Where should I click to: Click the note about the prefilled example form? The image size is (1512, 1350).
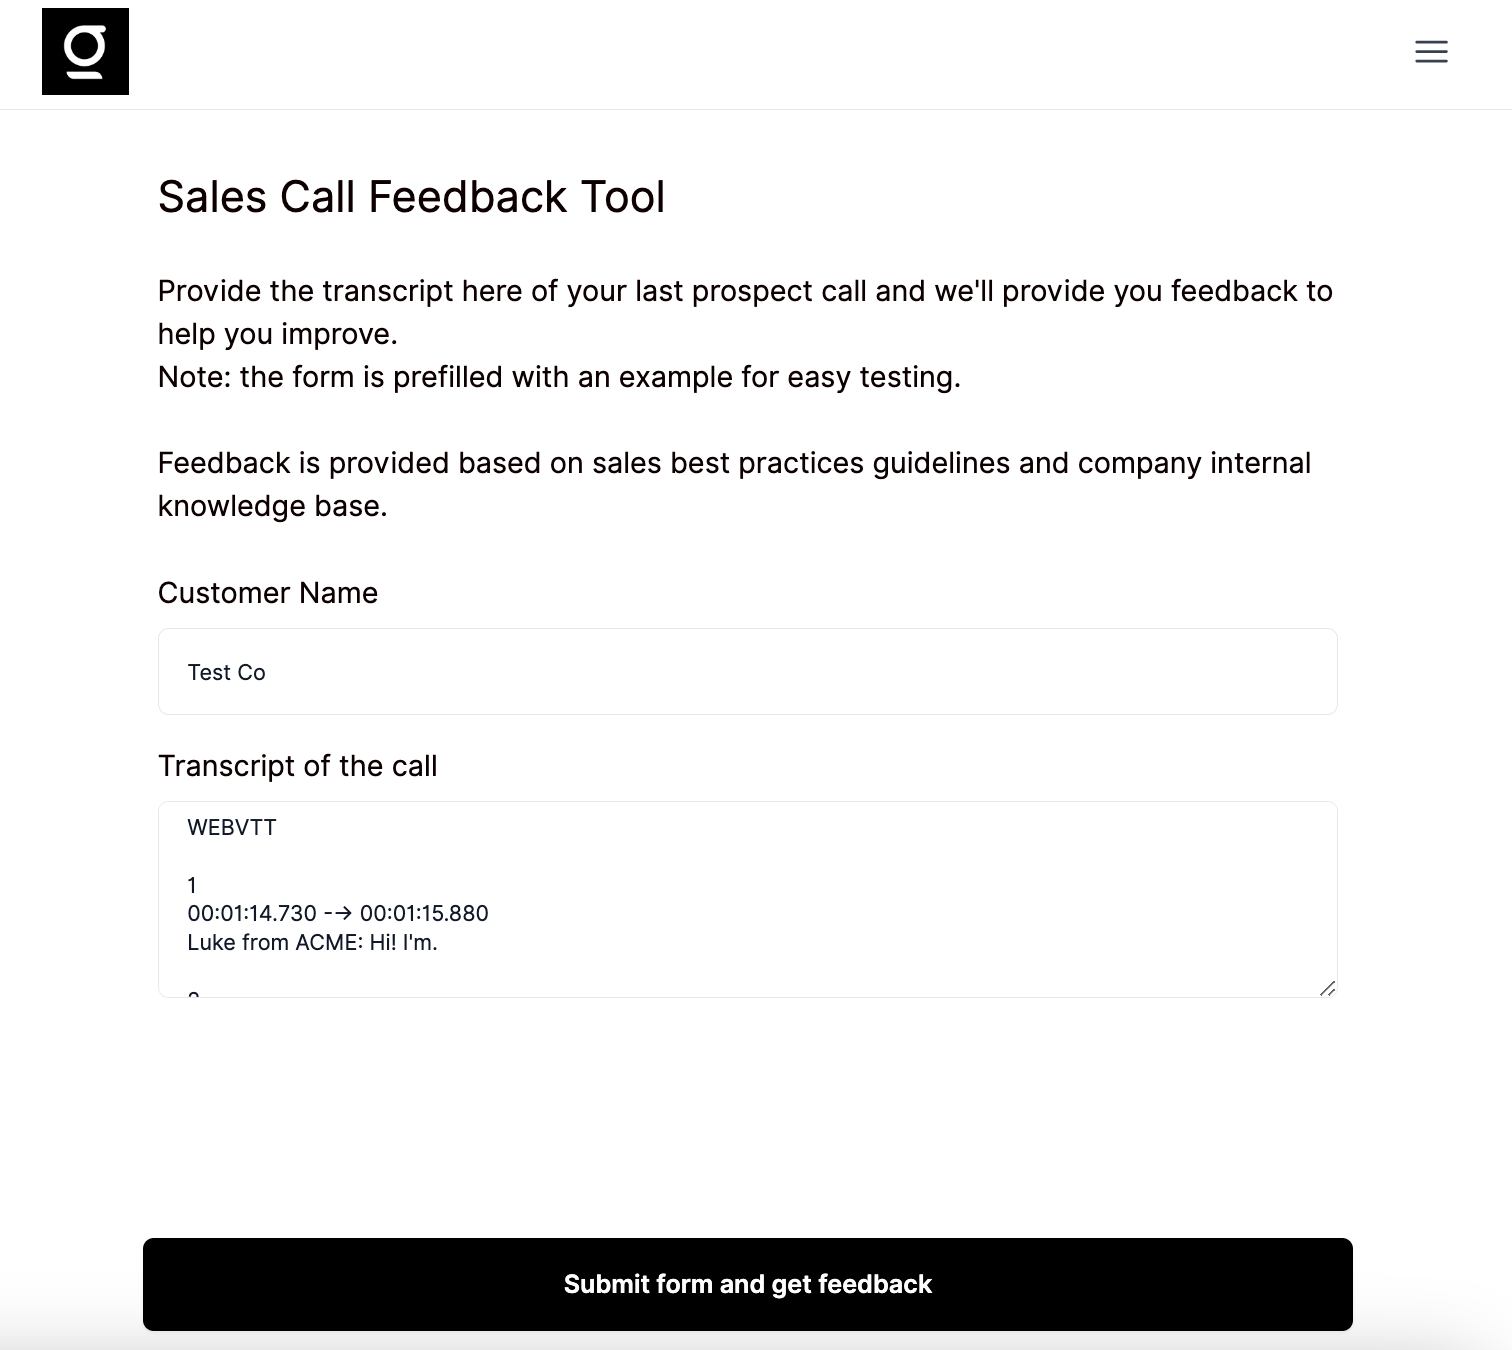tap(559, 377)
